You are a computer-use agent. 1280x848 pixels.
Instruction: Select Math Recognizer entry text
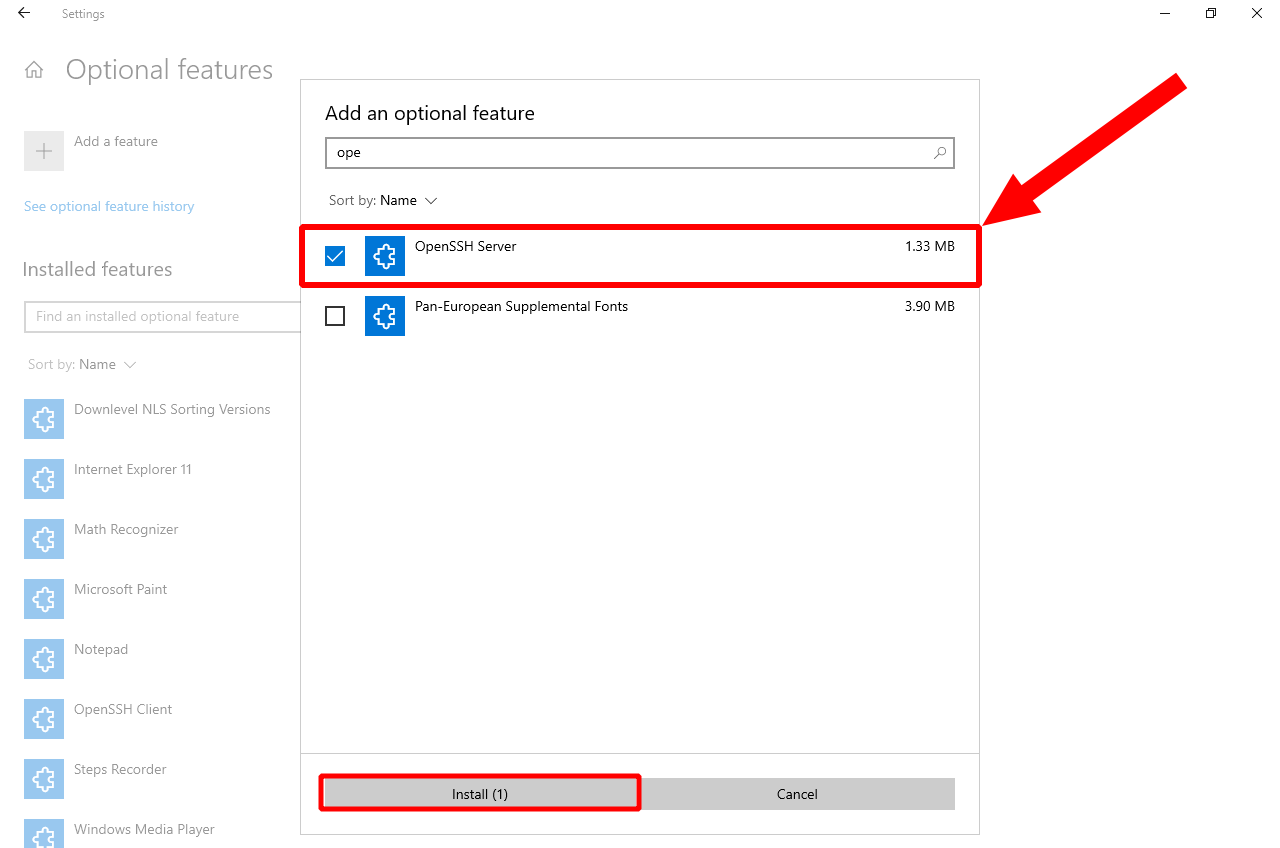tap(126, 529)
